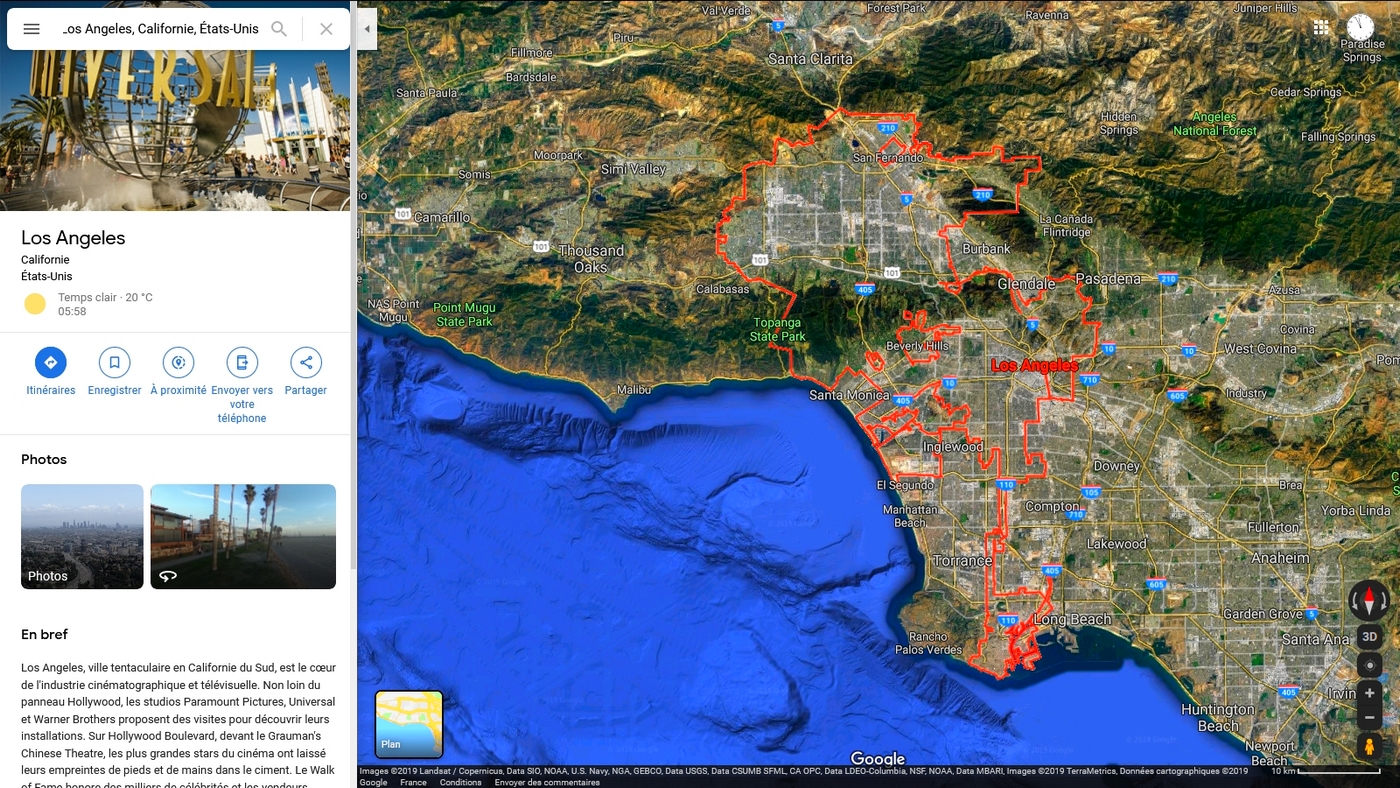Click the show my location button
The image size is (1400, 788).
pyautogui.click(x=1369, y=665)
